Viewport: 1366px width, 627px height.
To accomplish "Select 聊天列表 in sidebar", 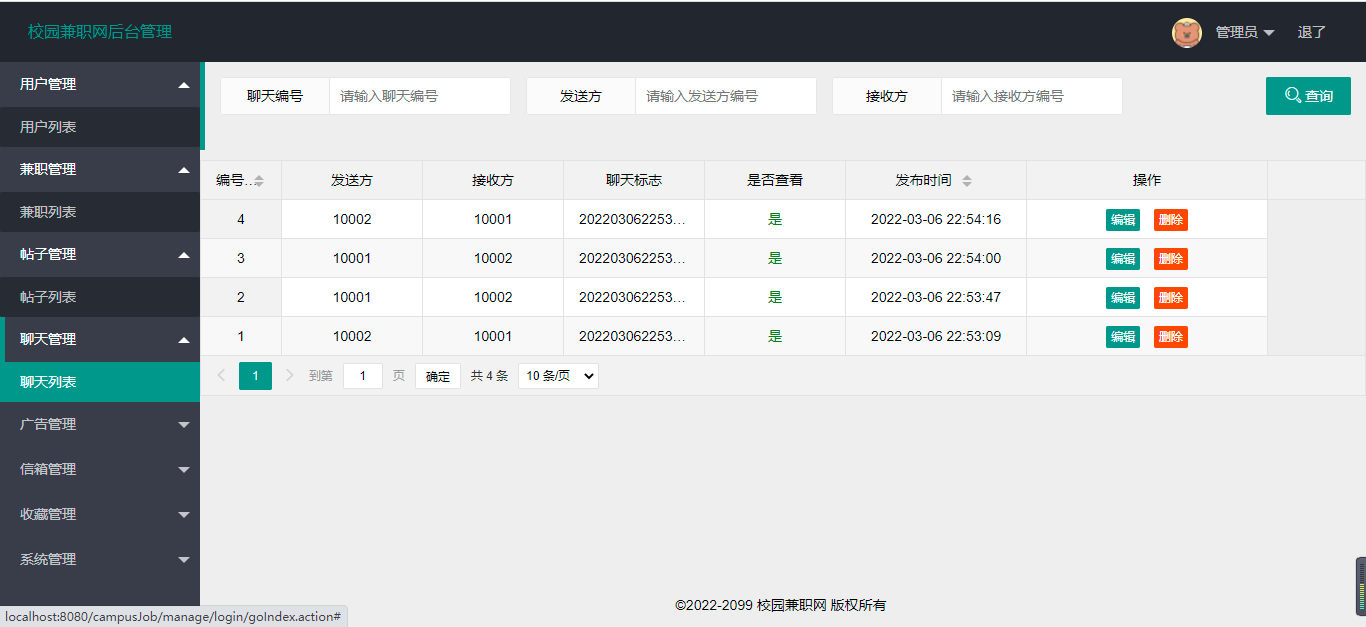I will tap(100, 382).
